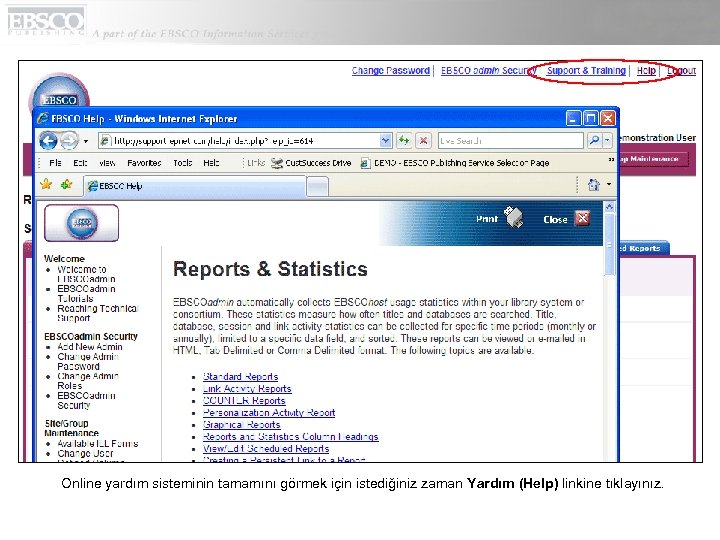Minimize the EBSCO Help window
Image resolution: width=720 pixels, height=540 pixels.
coord(573,118)
